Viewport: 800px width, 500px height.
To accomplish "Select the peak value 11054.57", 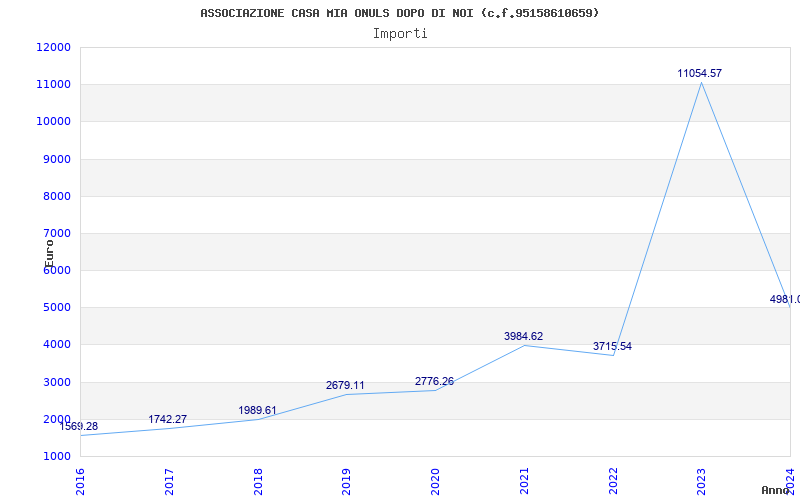I will pyautogui.click(x=699, y=73).
